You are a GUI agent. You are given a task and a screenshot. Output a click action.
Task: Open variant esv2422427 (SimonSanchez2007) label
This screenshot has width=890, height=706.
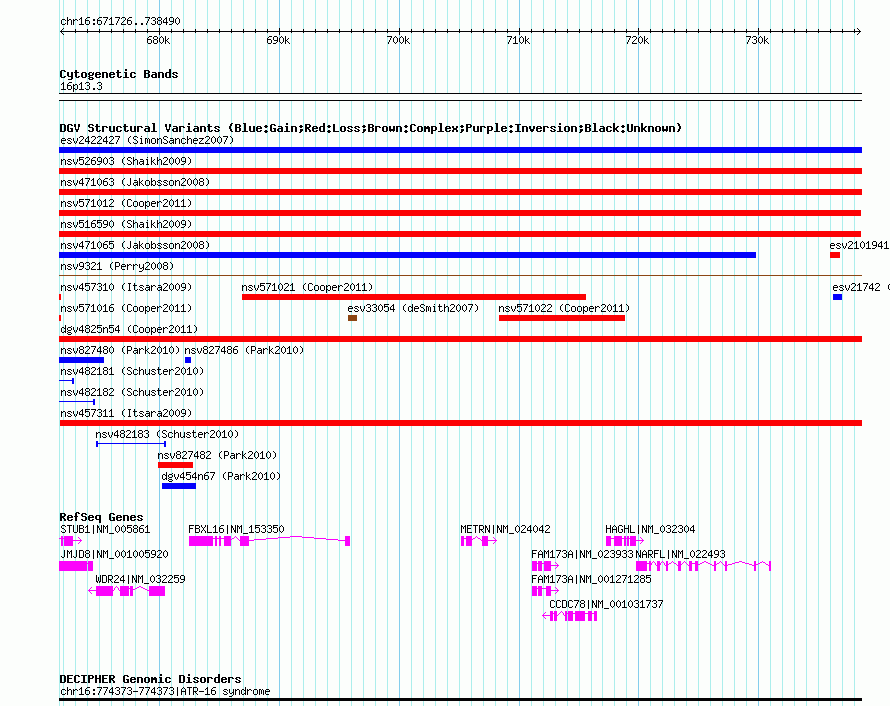(147, 140)
